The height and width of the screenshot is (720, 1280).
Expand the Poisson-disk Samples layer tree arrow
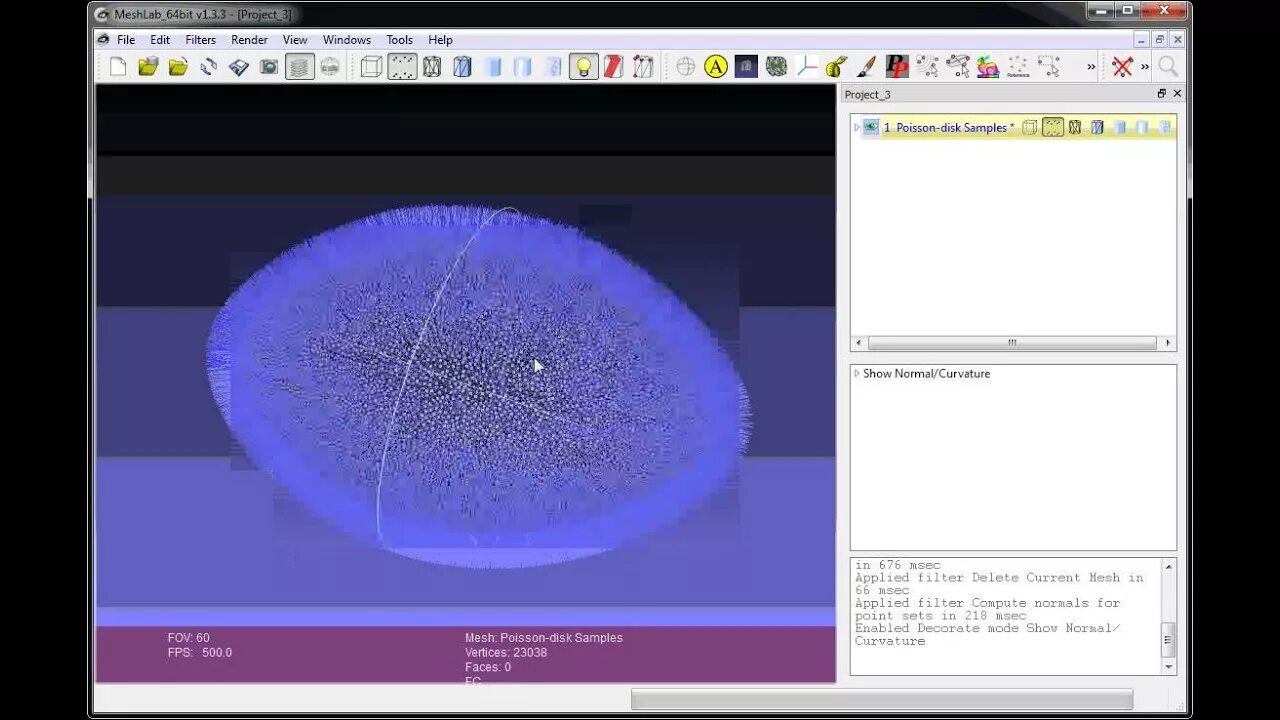point(857,127)
